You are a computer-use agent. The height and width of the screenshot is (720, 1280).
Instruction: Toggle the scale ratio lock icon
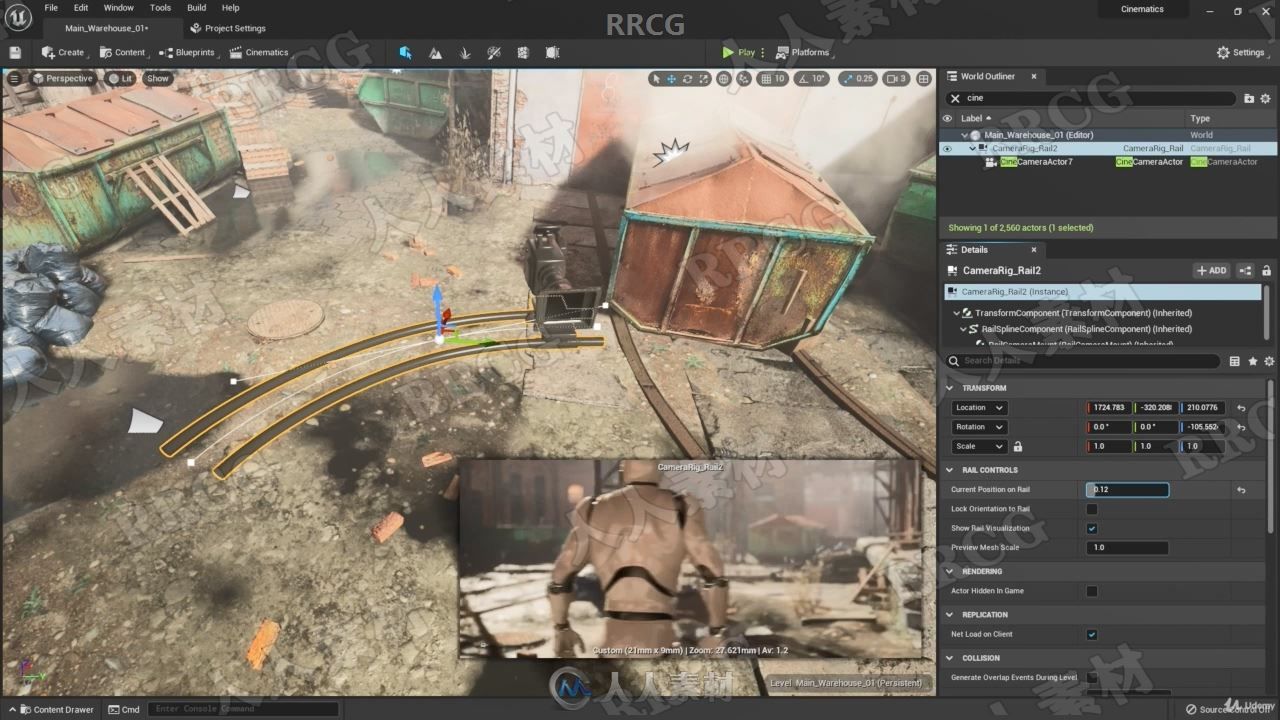click(x=1018, y=447)
